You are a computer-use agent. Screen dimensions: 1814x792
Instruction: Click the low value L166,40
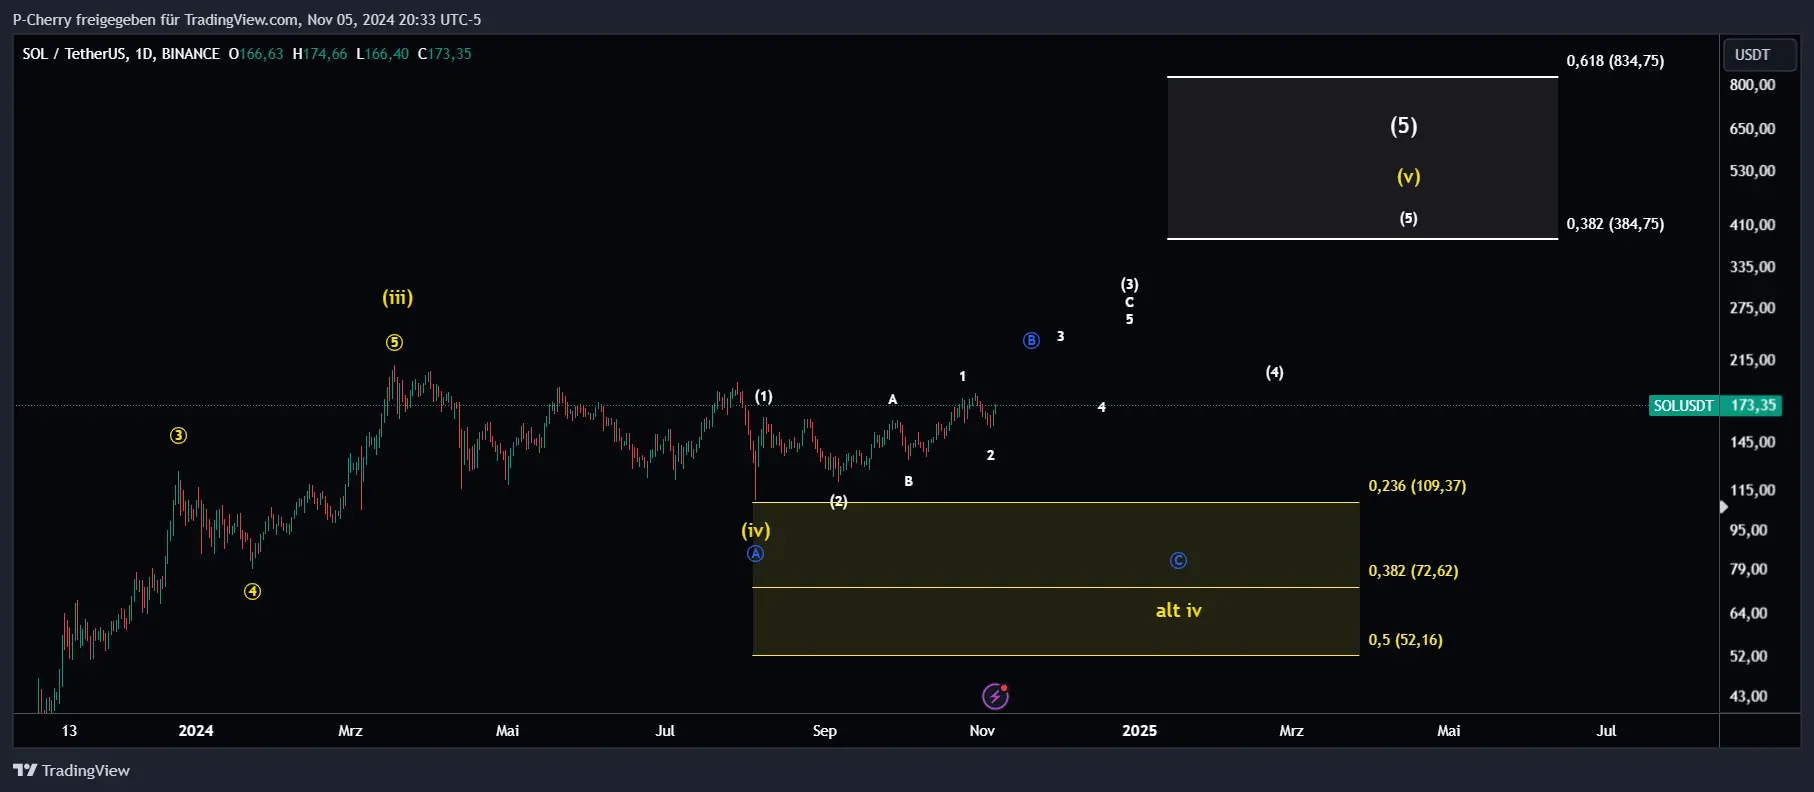[x=383, y=54]
